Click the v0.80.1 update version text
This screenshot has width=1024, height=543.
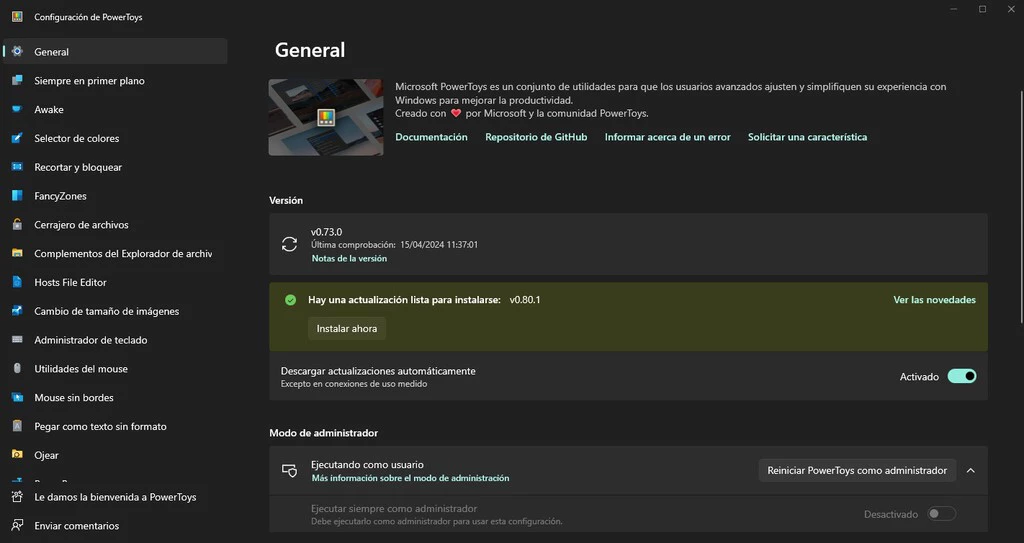coord(525,299)
